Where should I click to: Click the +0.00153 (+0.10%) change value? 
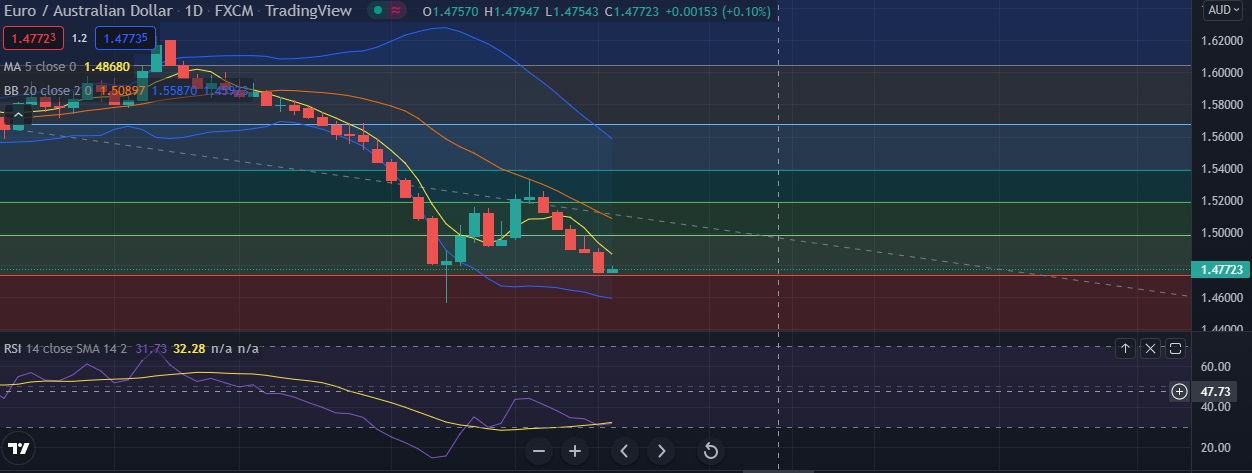tap(718, 11)
